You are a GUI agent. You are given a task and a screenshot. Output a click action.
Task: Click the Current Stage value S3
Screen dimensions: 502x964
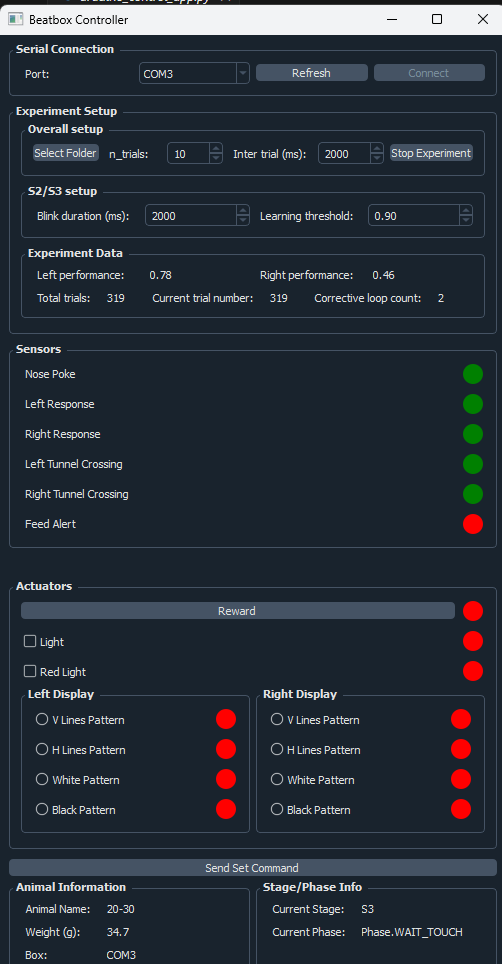click(369, 909)
